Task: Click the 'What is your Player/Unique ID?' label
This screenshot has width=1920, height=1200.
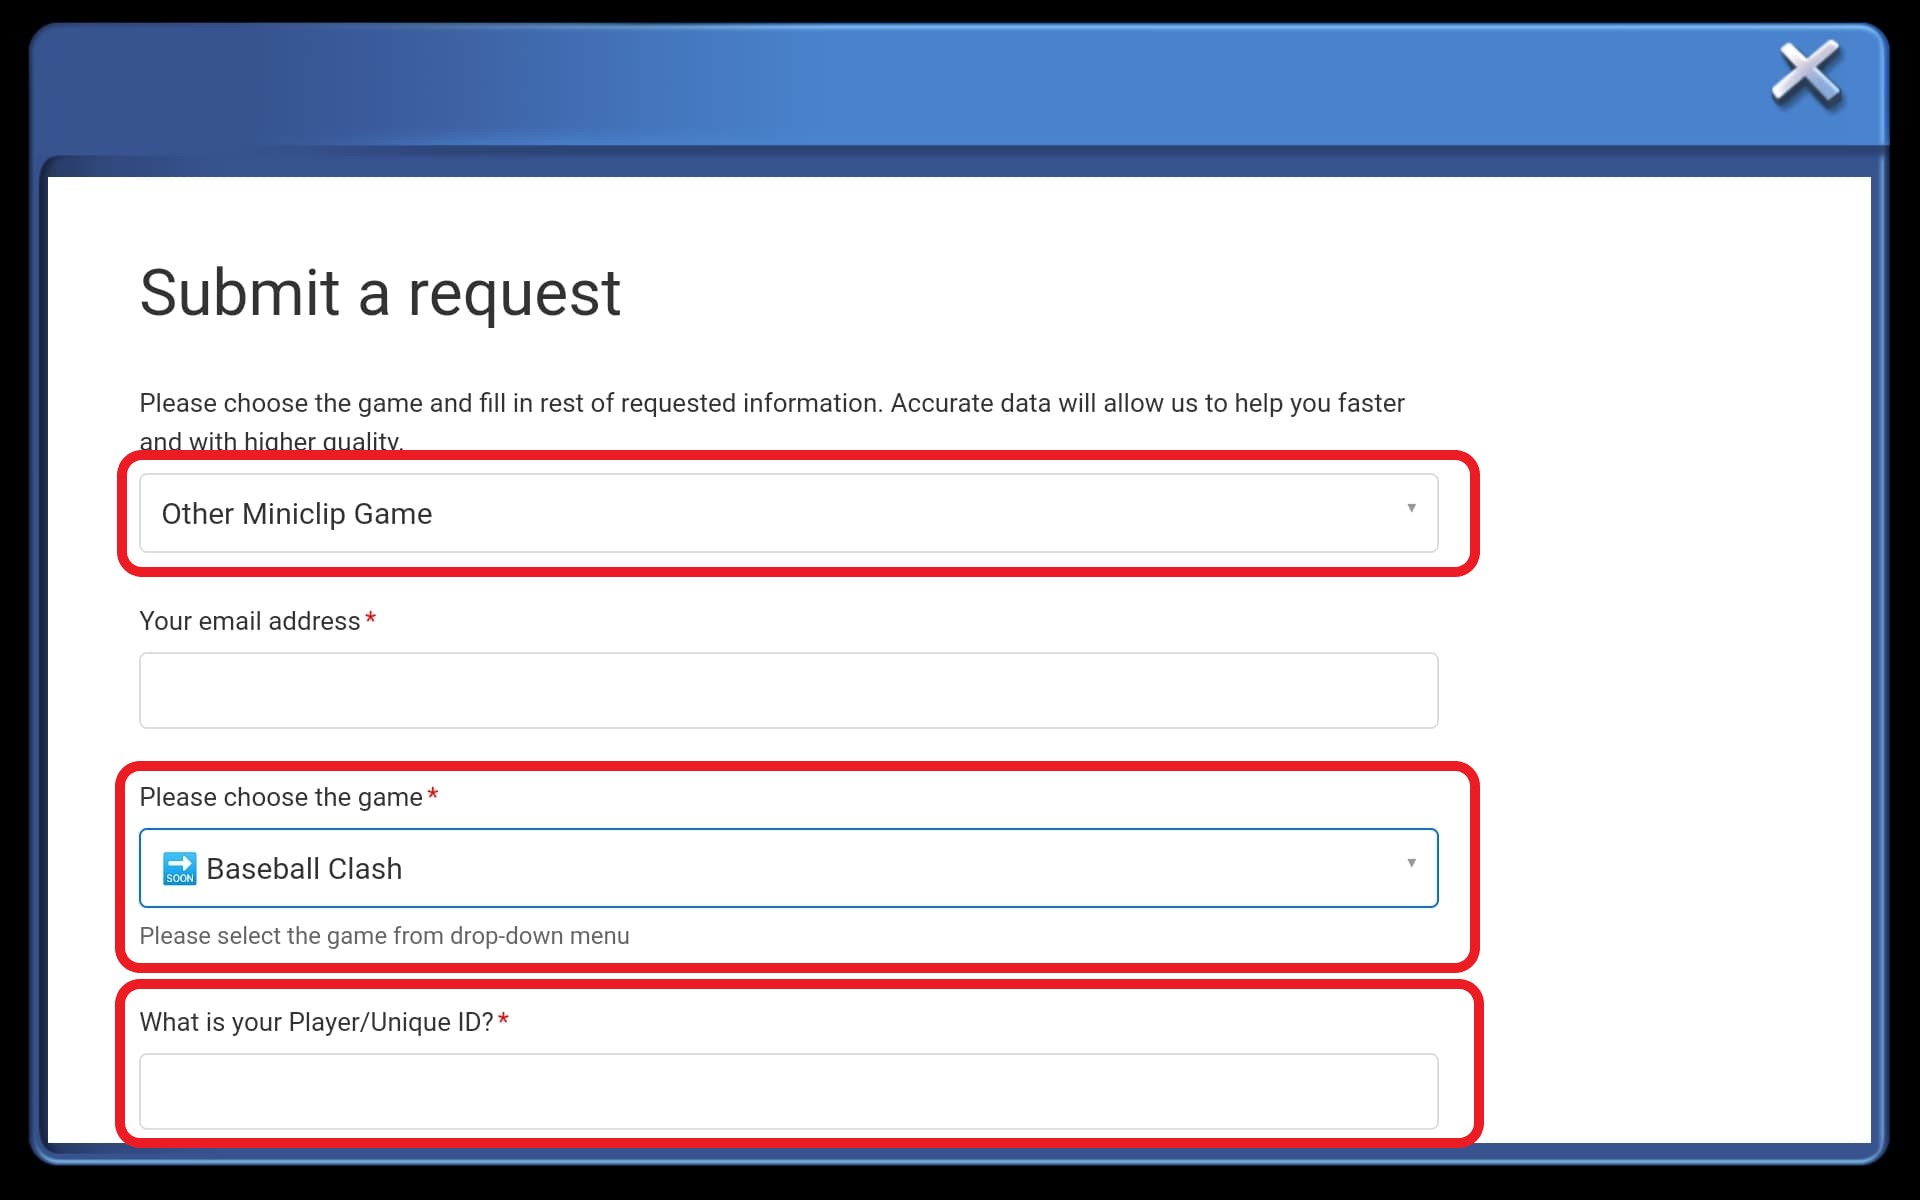Action: [317, 1022]
